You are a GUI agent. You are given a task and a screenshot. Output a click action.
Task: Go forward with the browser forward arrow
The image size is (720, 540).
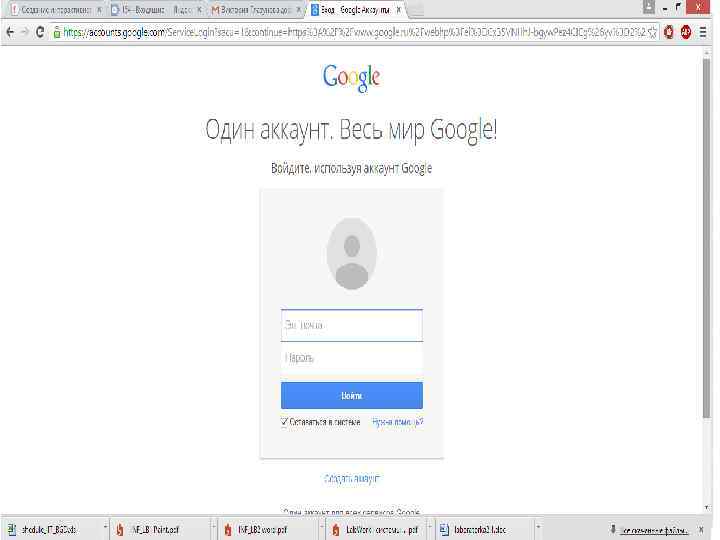click(x=25, y=32)
